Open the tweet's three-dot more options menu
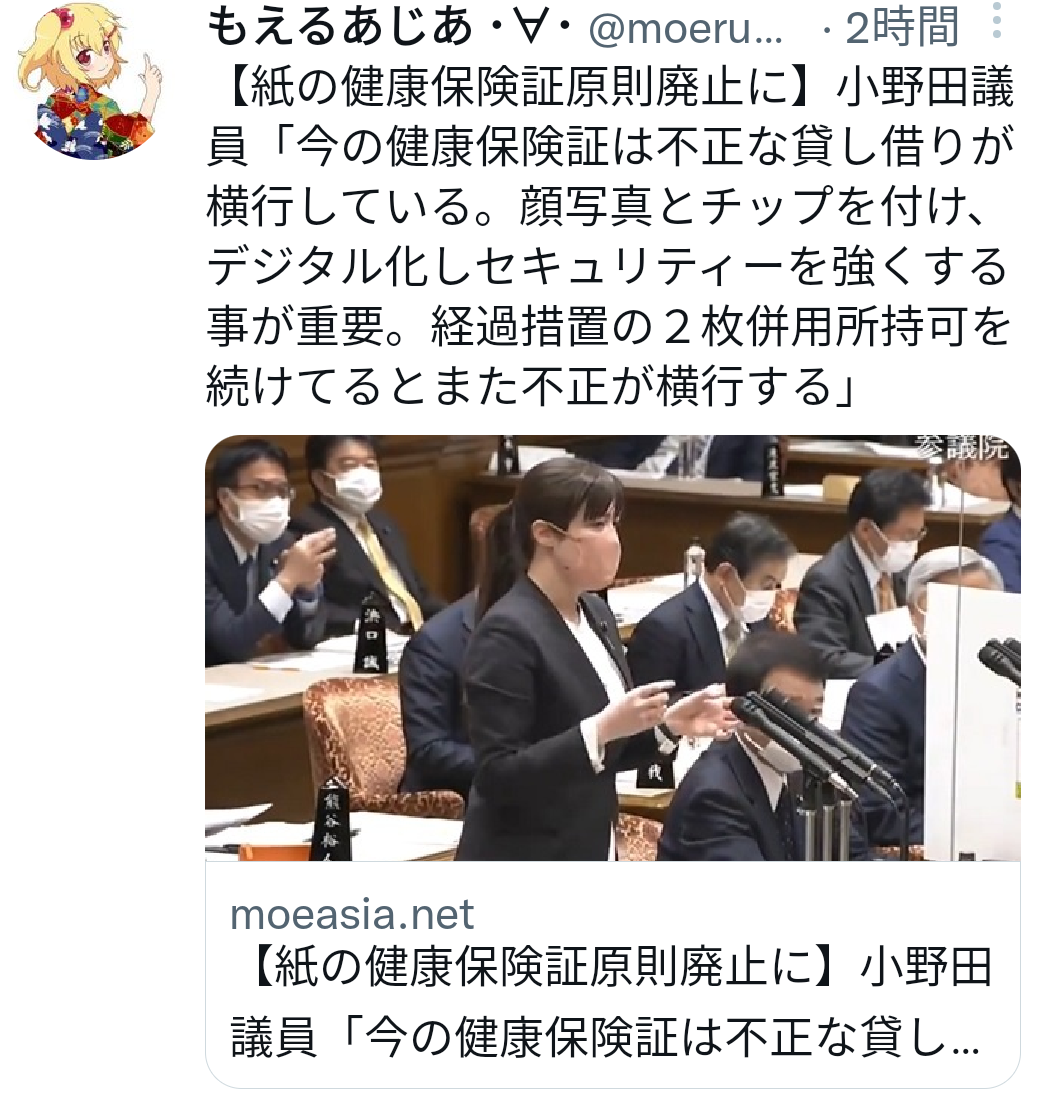1048x1114 pixels. [x=997, y=20]
